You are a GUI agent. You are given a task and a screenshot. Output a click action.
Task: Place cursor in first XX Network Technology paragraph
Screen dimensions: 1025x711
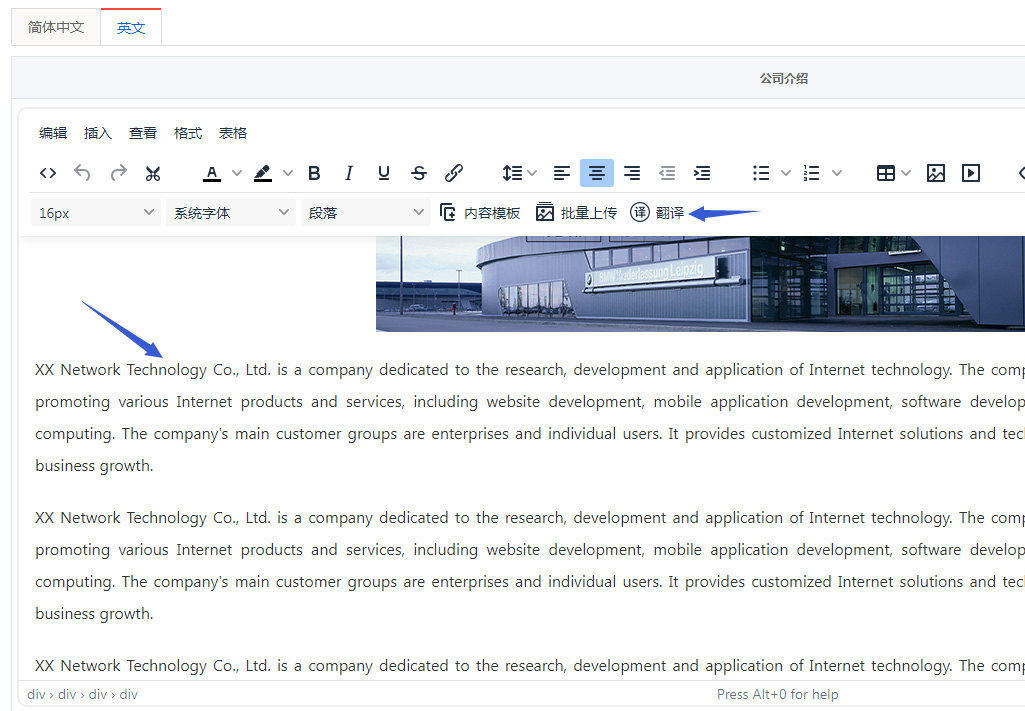(529, 418)
